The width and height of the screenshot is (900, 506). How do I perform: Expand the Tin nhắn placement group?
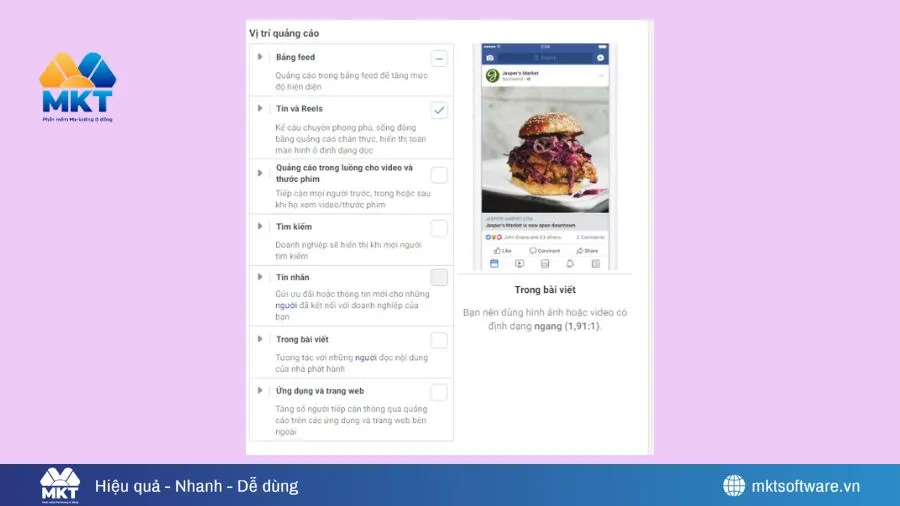(x=260, y=277)
